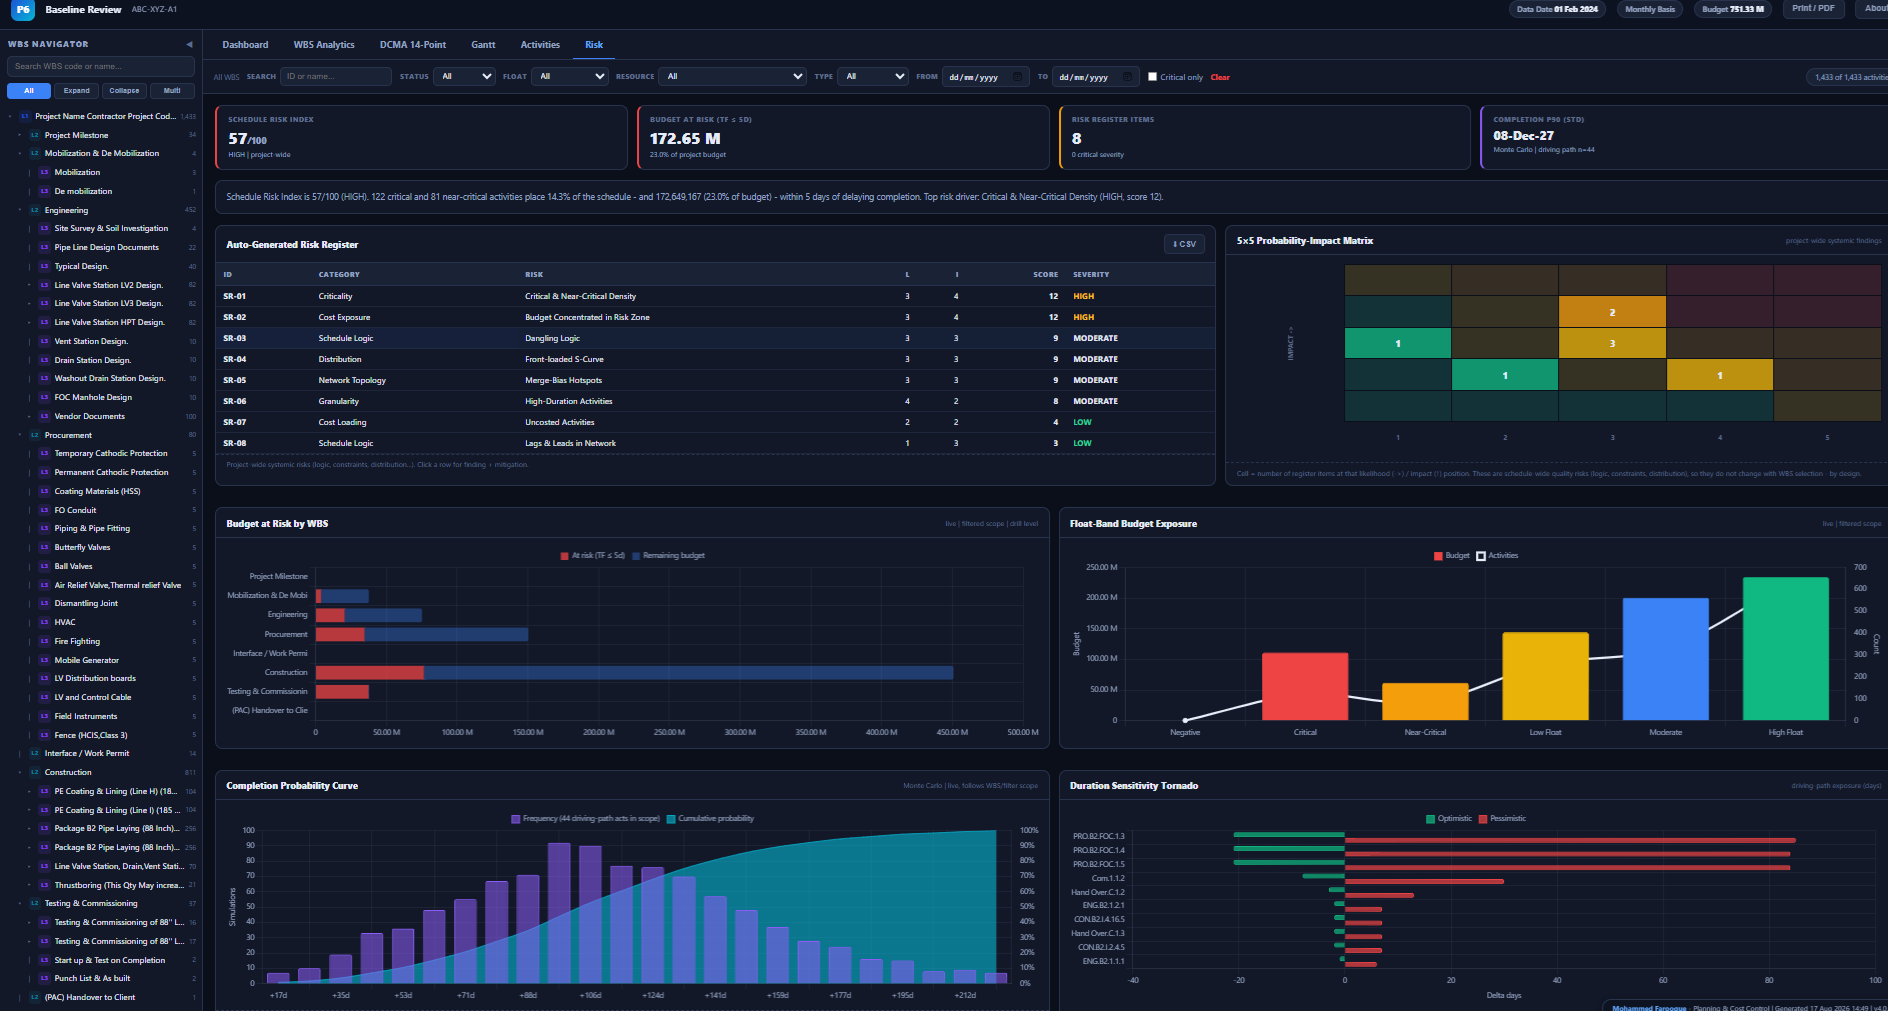Collapse the Procurement tree node arrow
Screen dimensions: 1888x1011
tap(20, 435)
